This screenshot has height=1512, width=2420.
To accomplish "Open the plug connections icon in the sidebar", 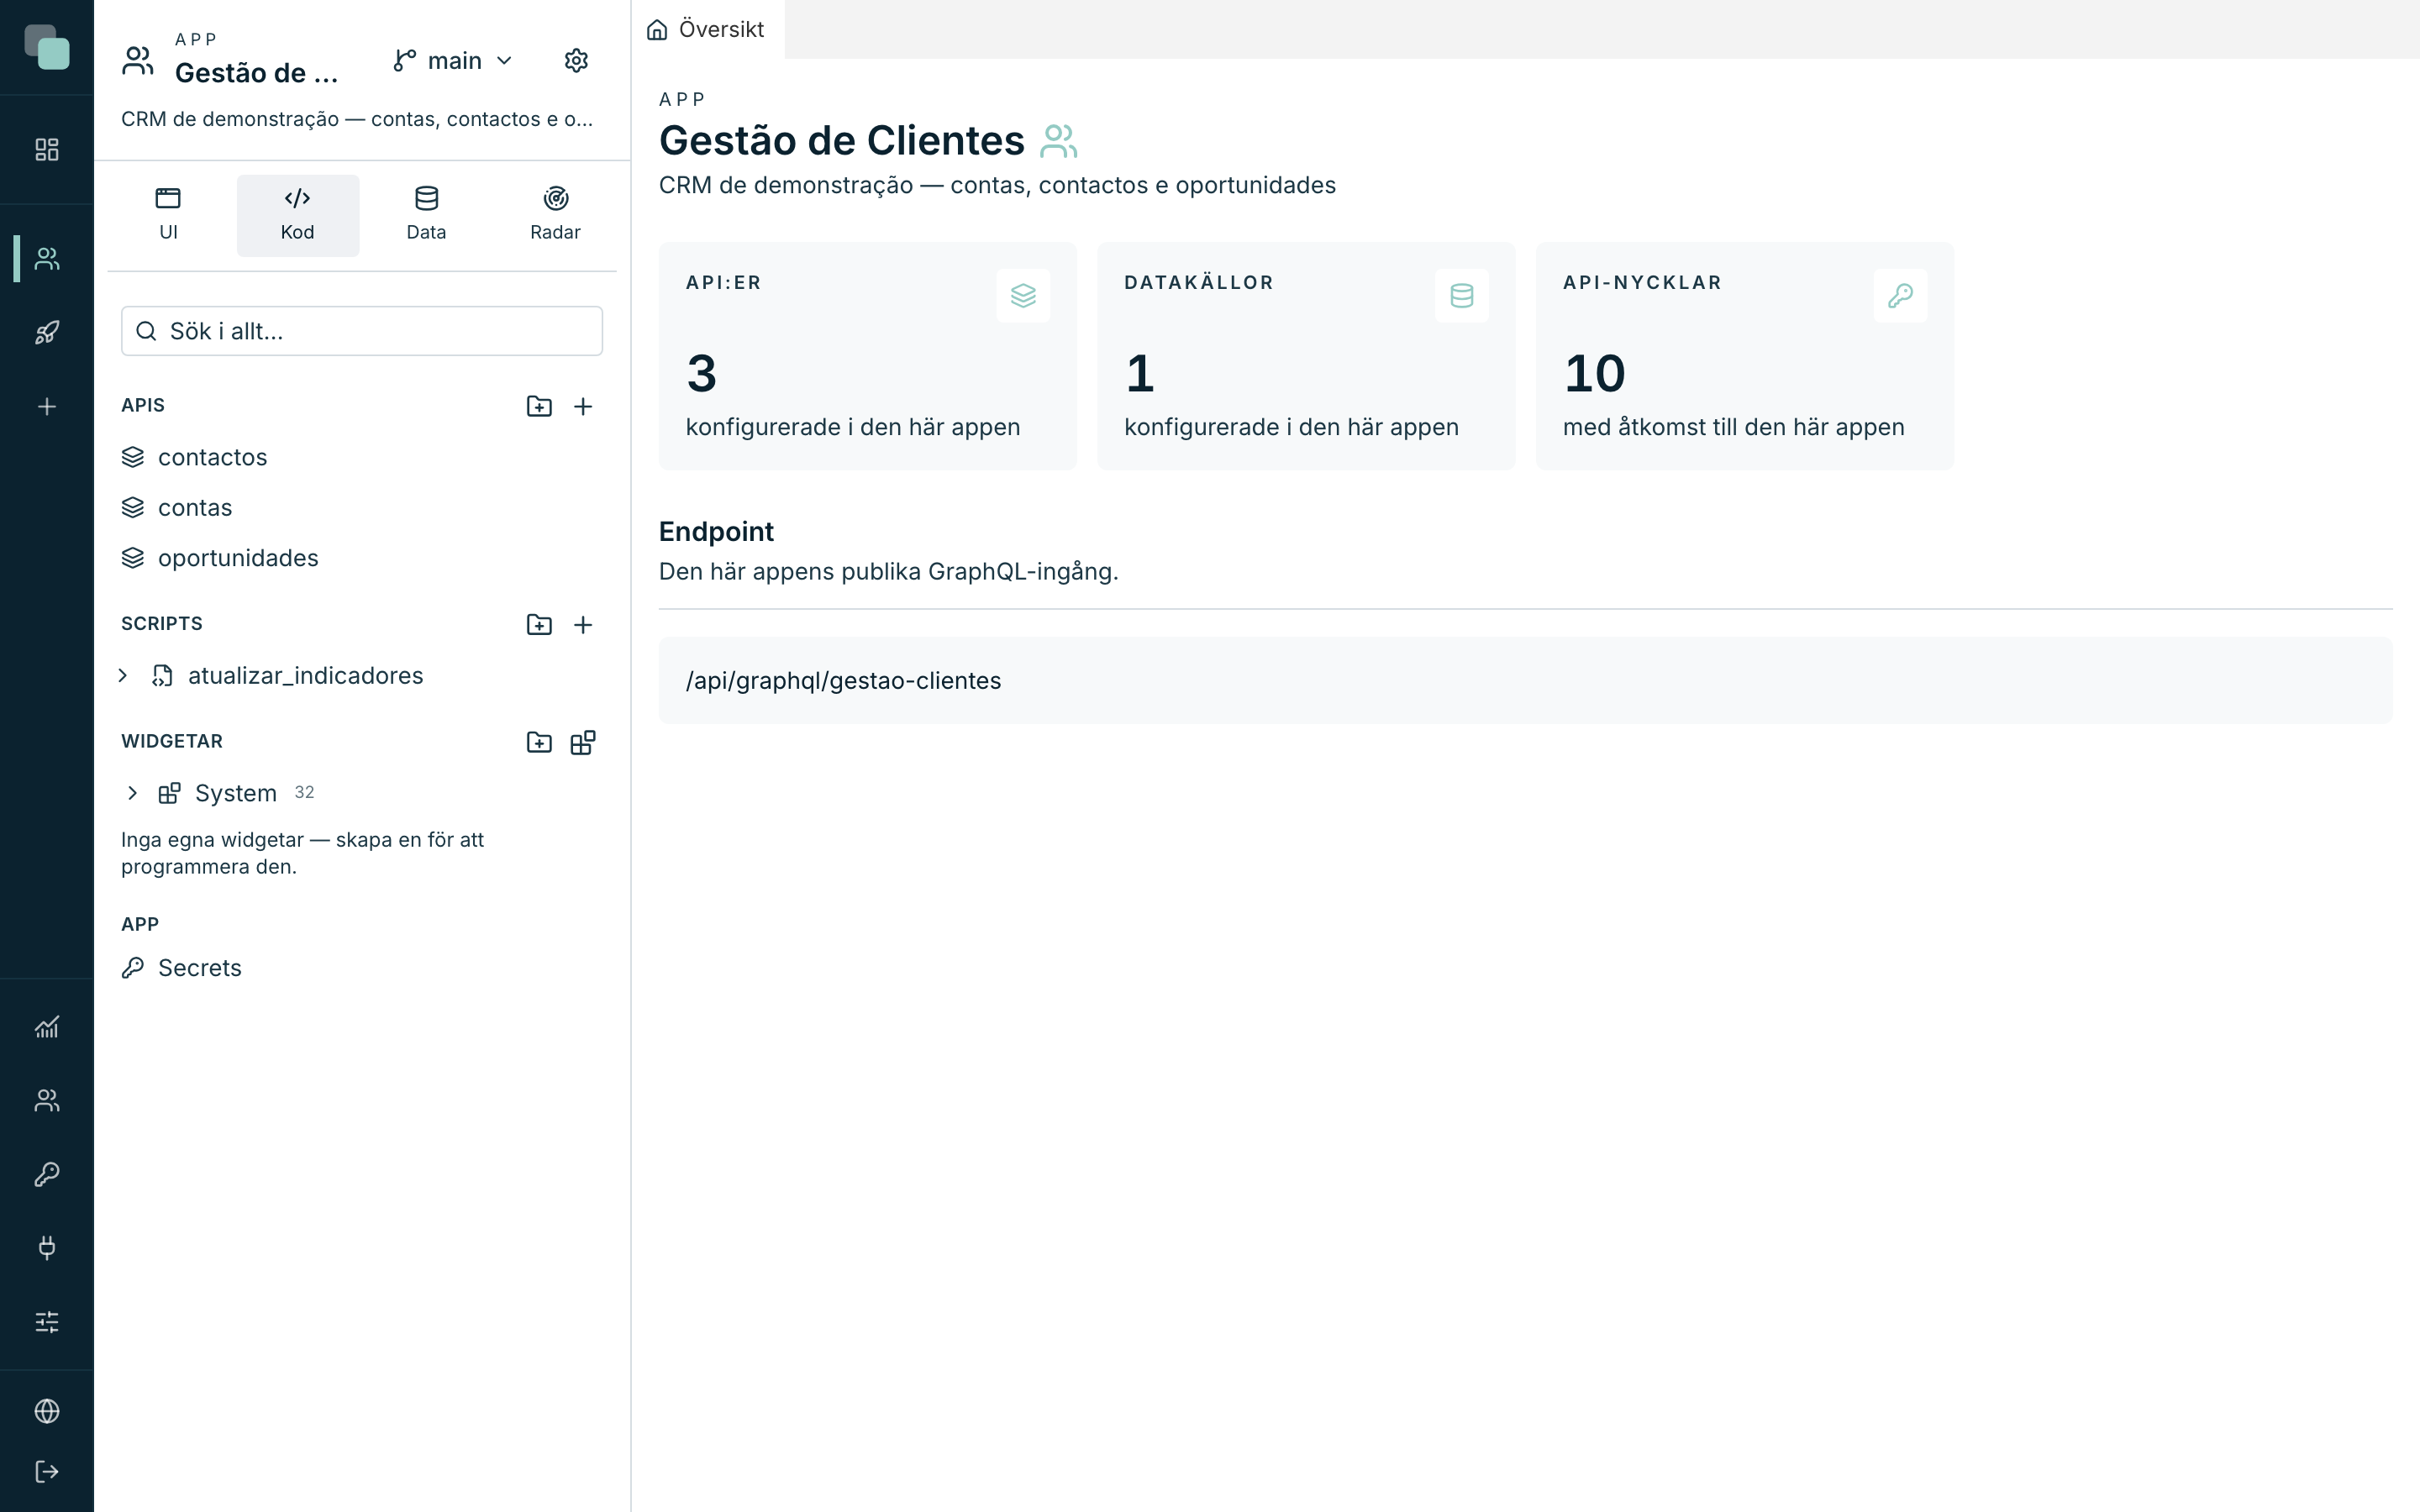I will tap(47, 1248).
